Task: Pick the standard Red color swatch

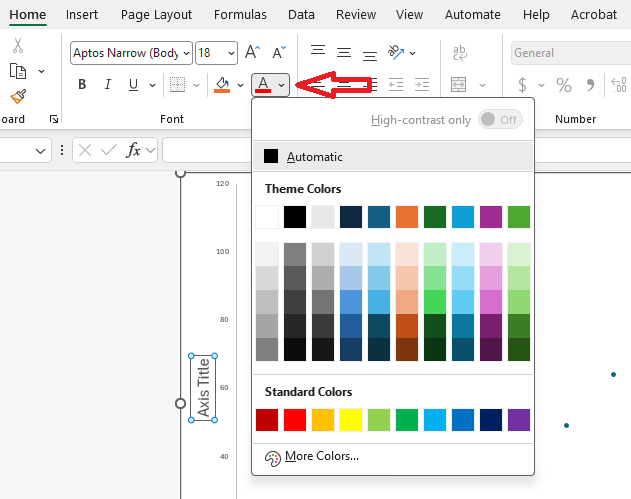Action: [295, 420]
